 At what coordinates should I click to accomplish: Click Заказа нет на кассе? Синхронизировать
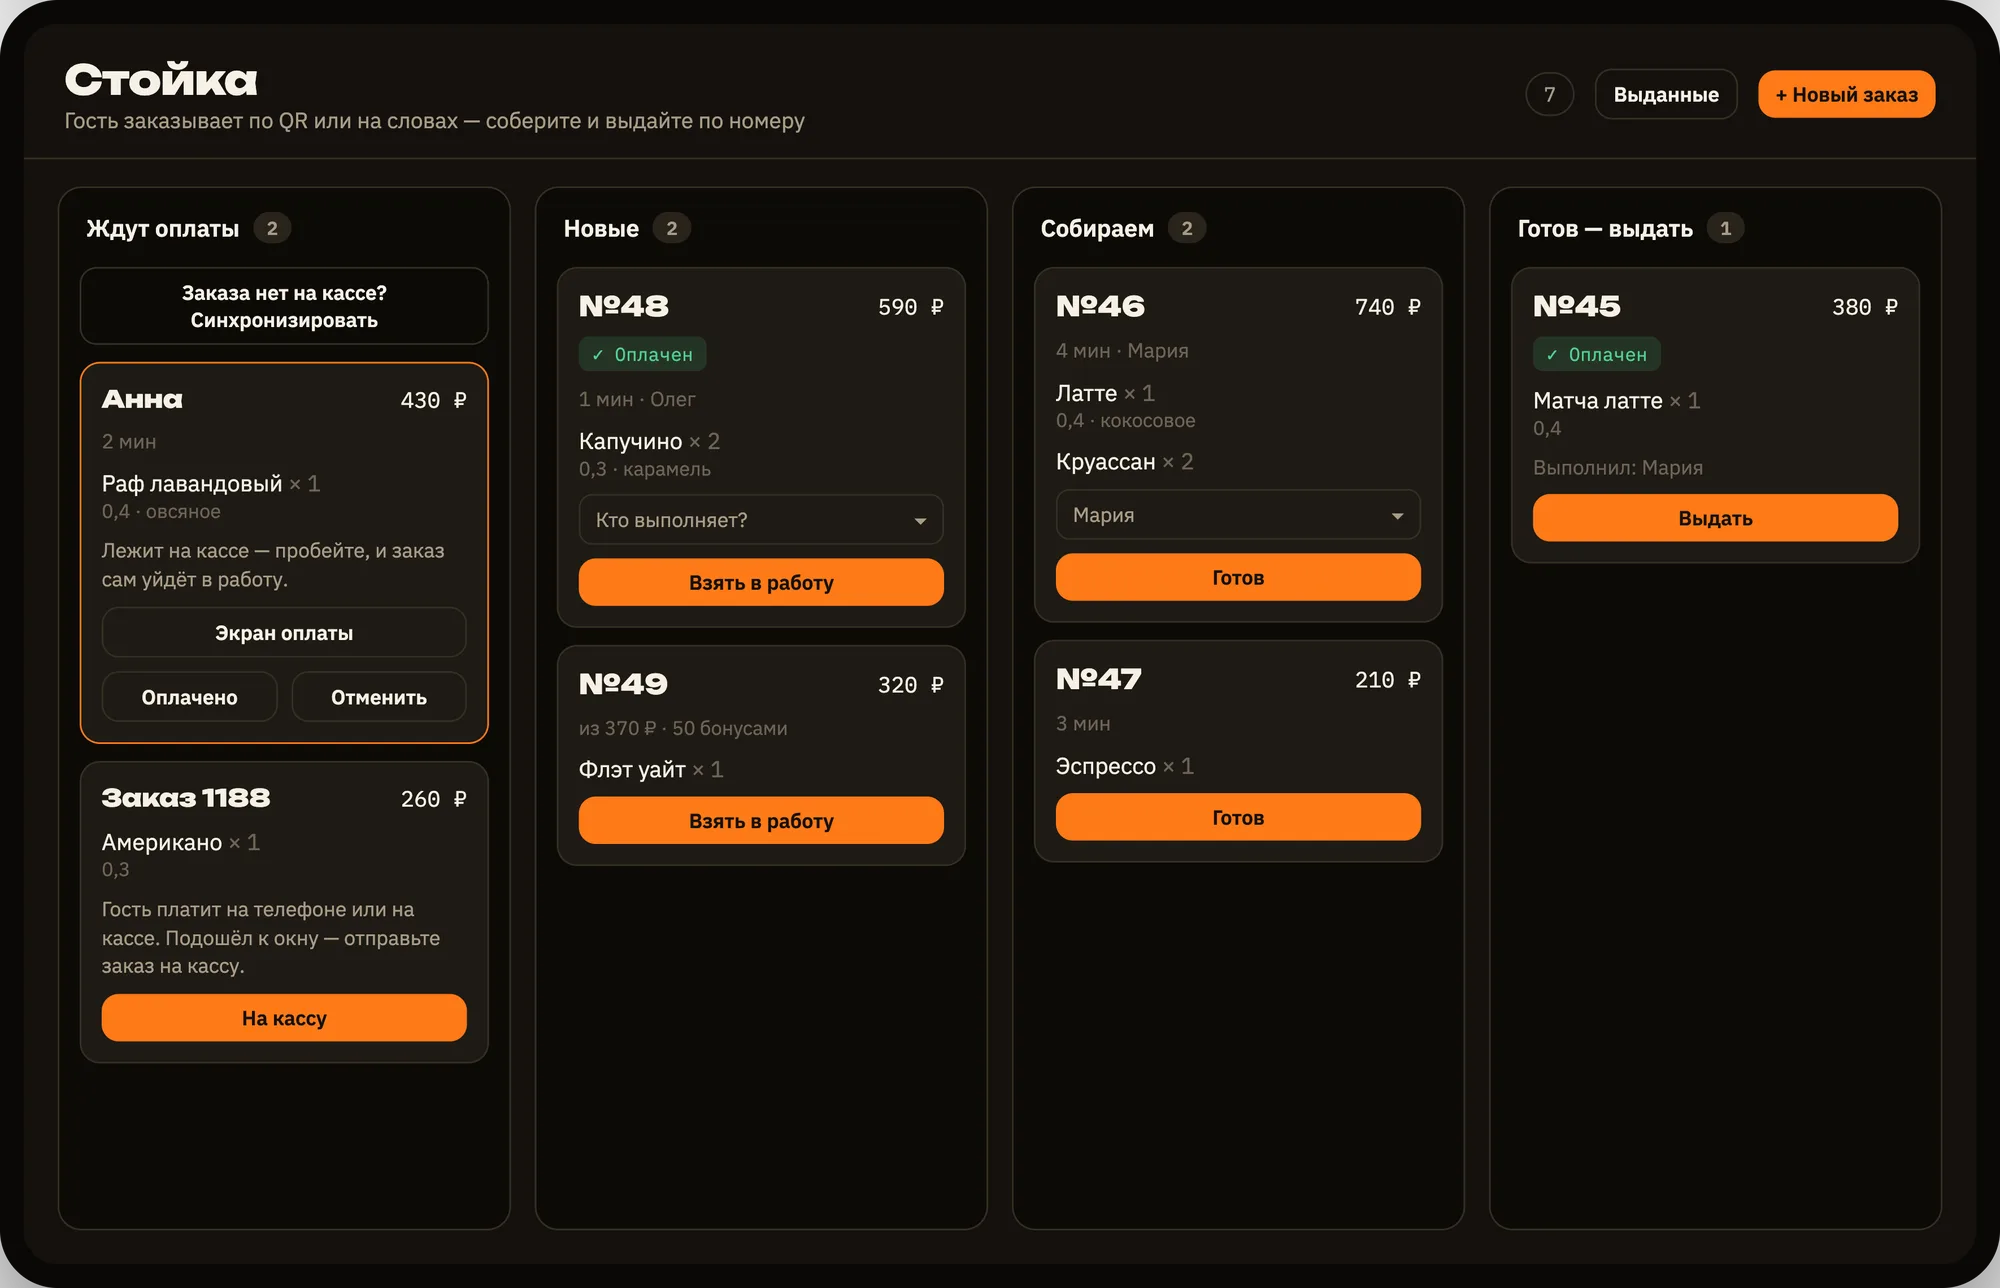(284, 306)
